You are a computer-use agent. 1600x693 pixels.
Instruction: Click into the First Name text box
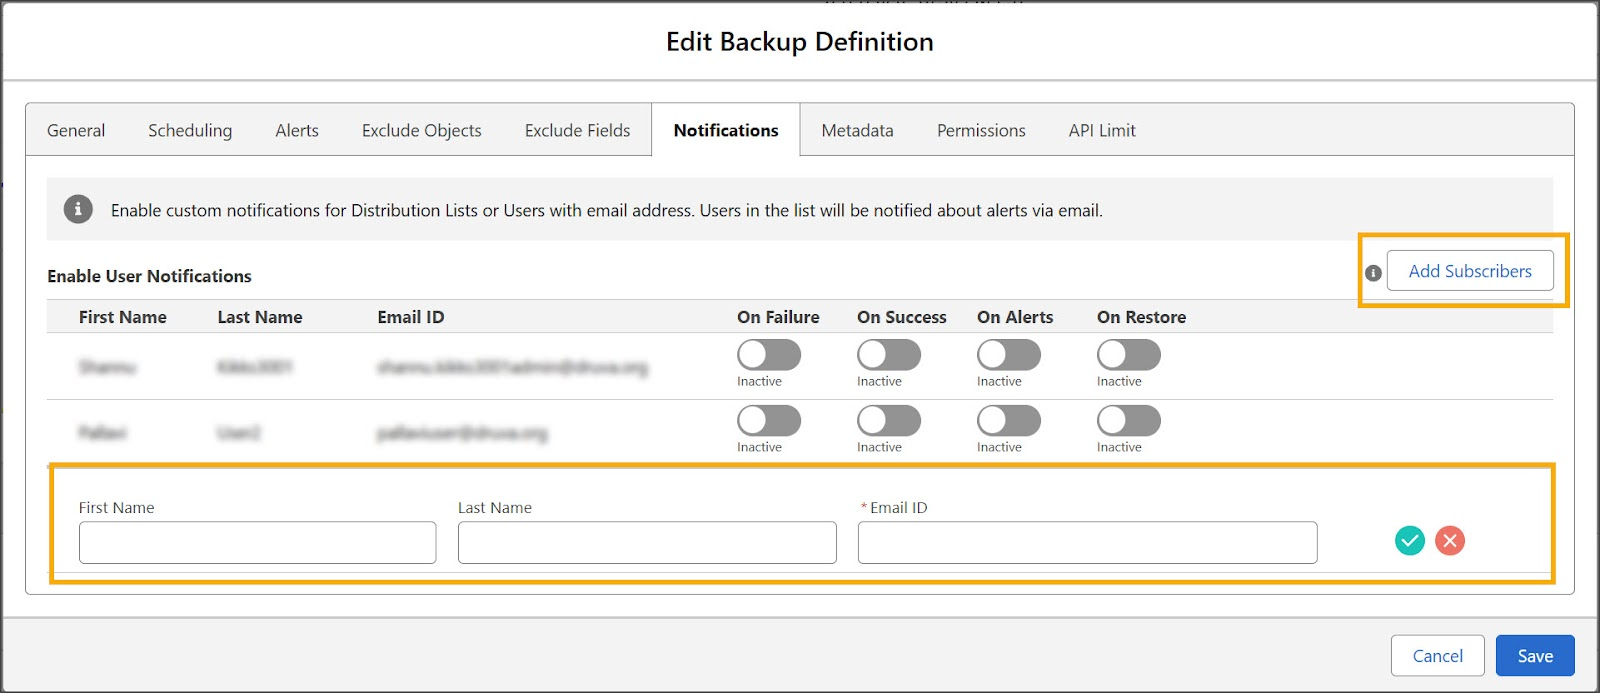tap(257, 543)
